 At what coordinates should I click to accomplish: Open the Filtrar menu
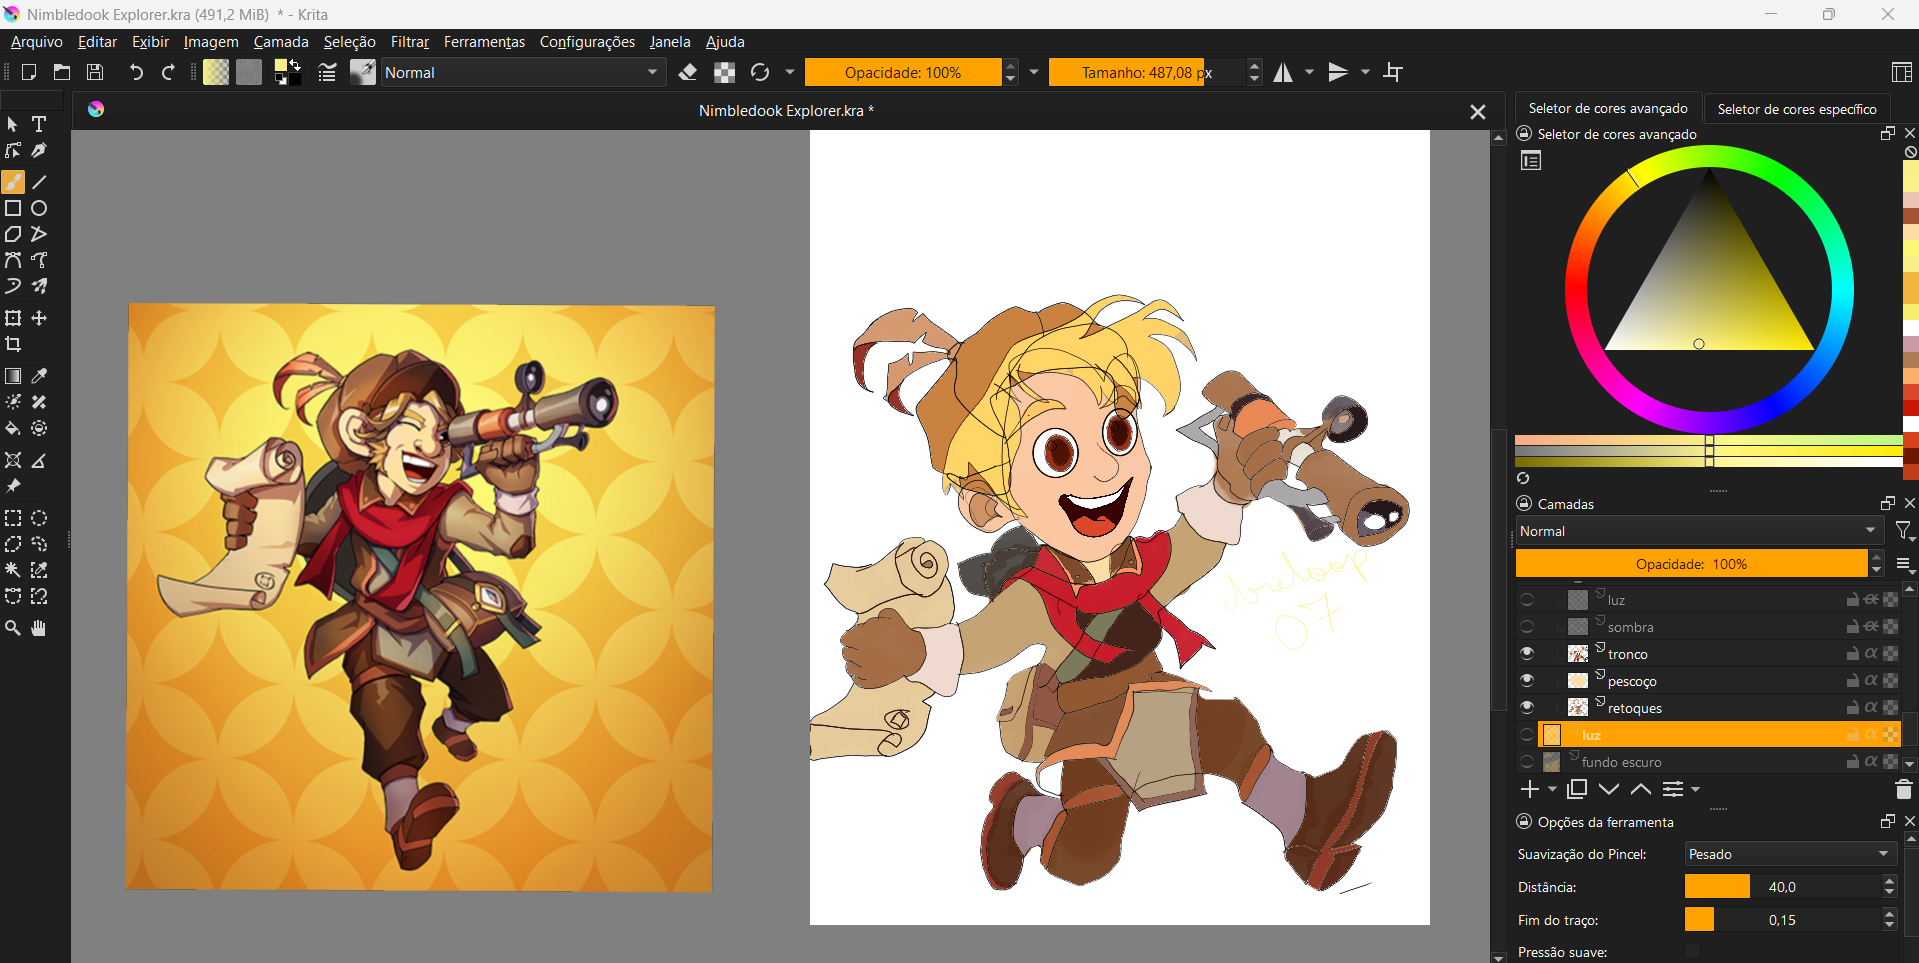pos(409,42)
